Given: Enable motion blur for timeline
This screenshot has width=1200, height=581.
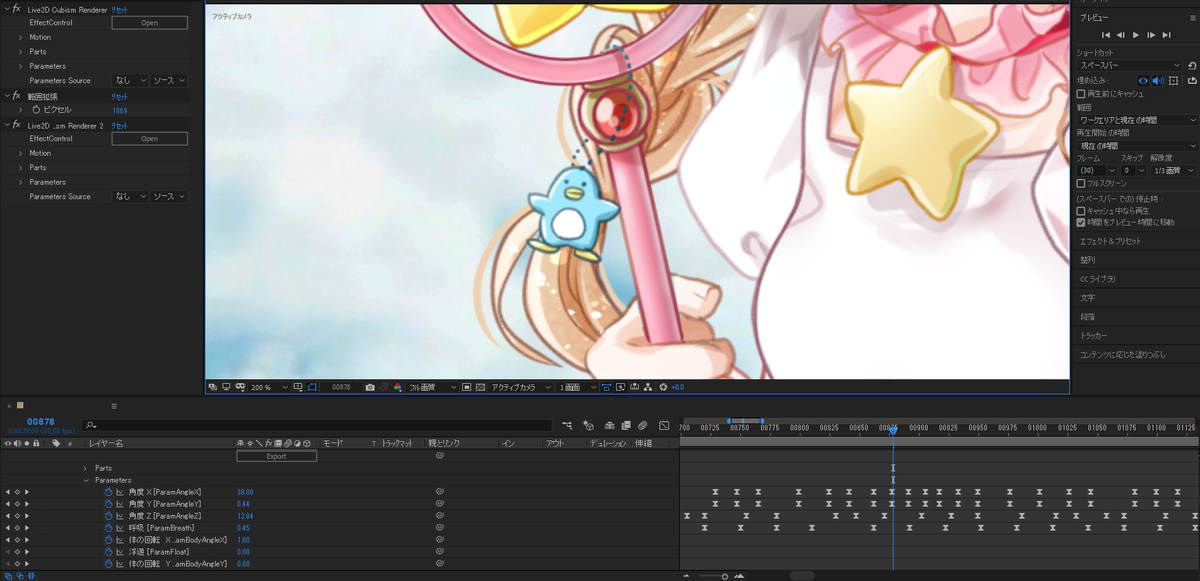Looking at the screenshot, I should [642, 426].
